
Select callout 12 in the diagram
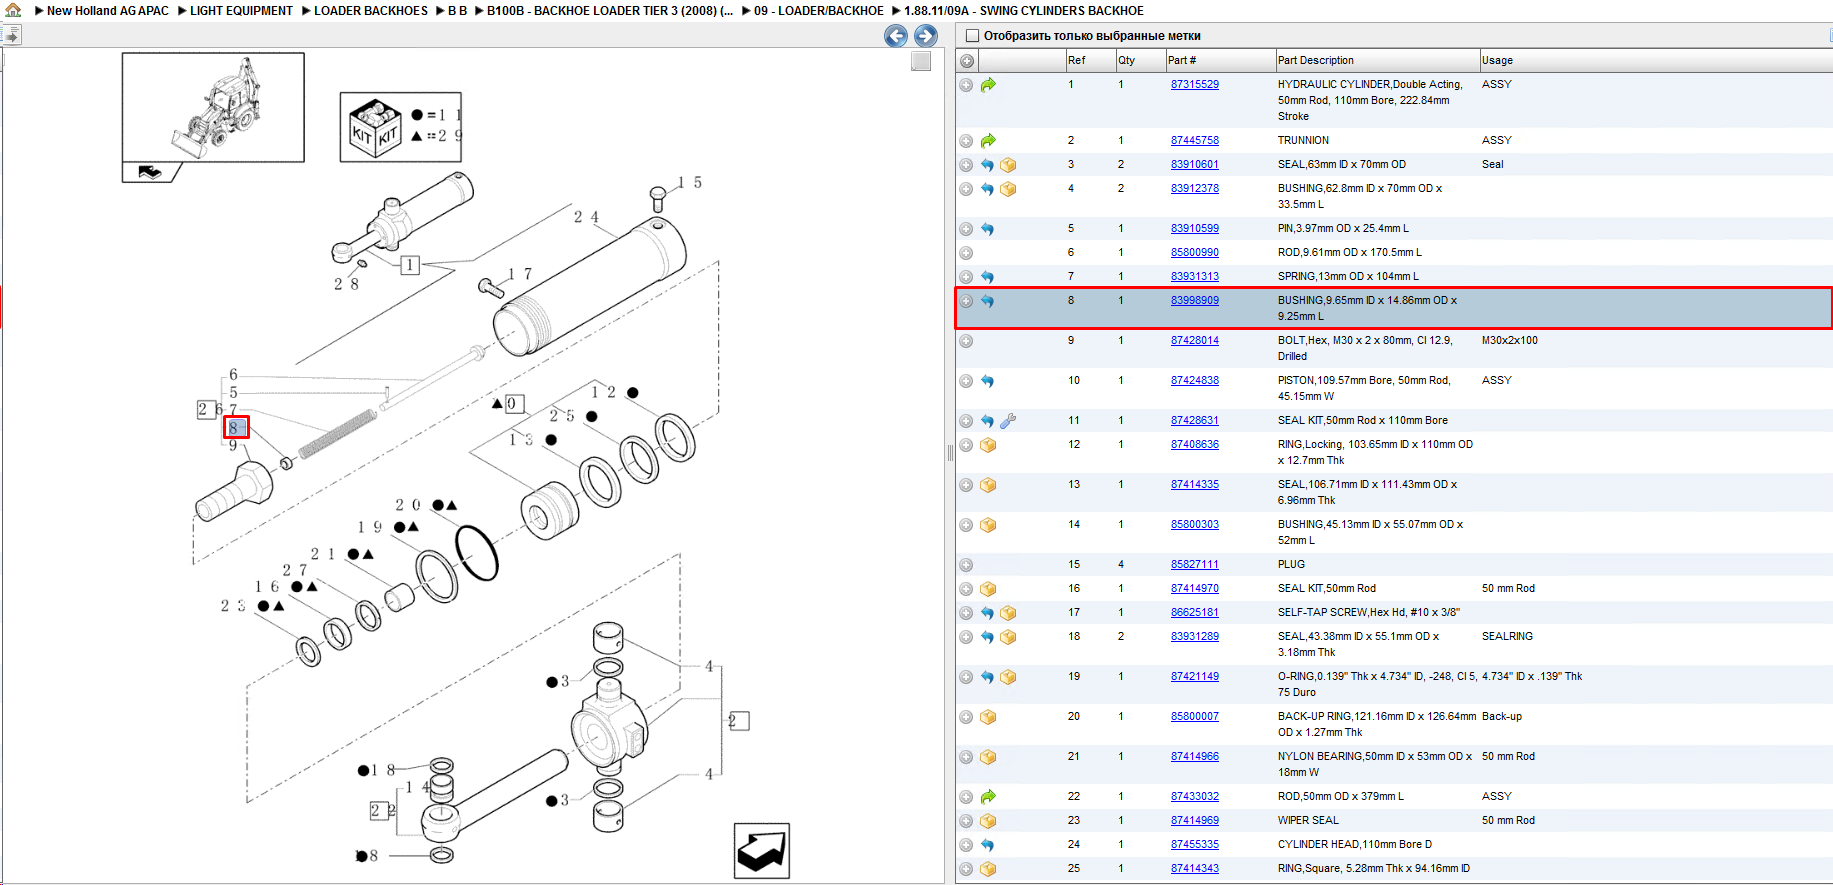(603, 393)
